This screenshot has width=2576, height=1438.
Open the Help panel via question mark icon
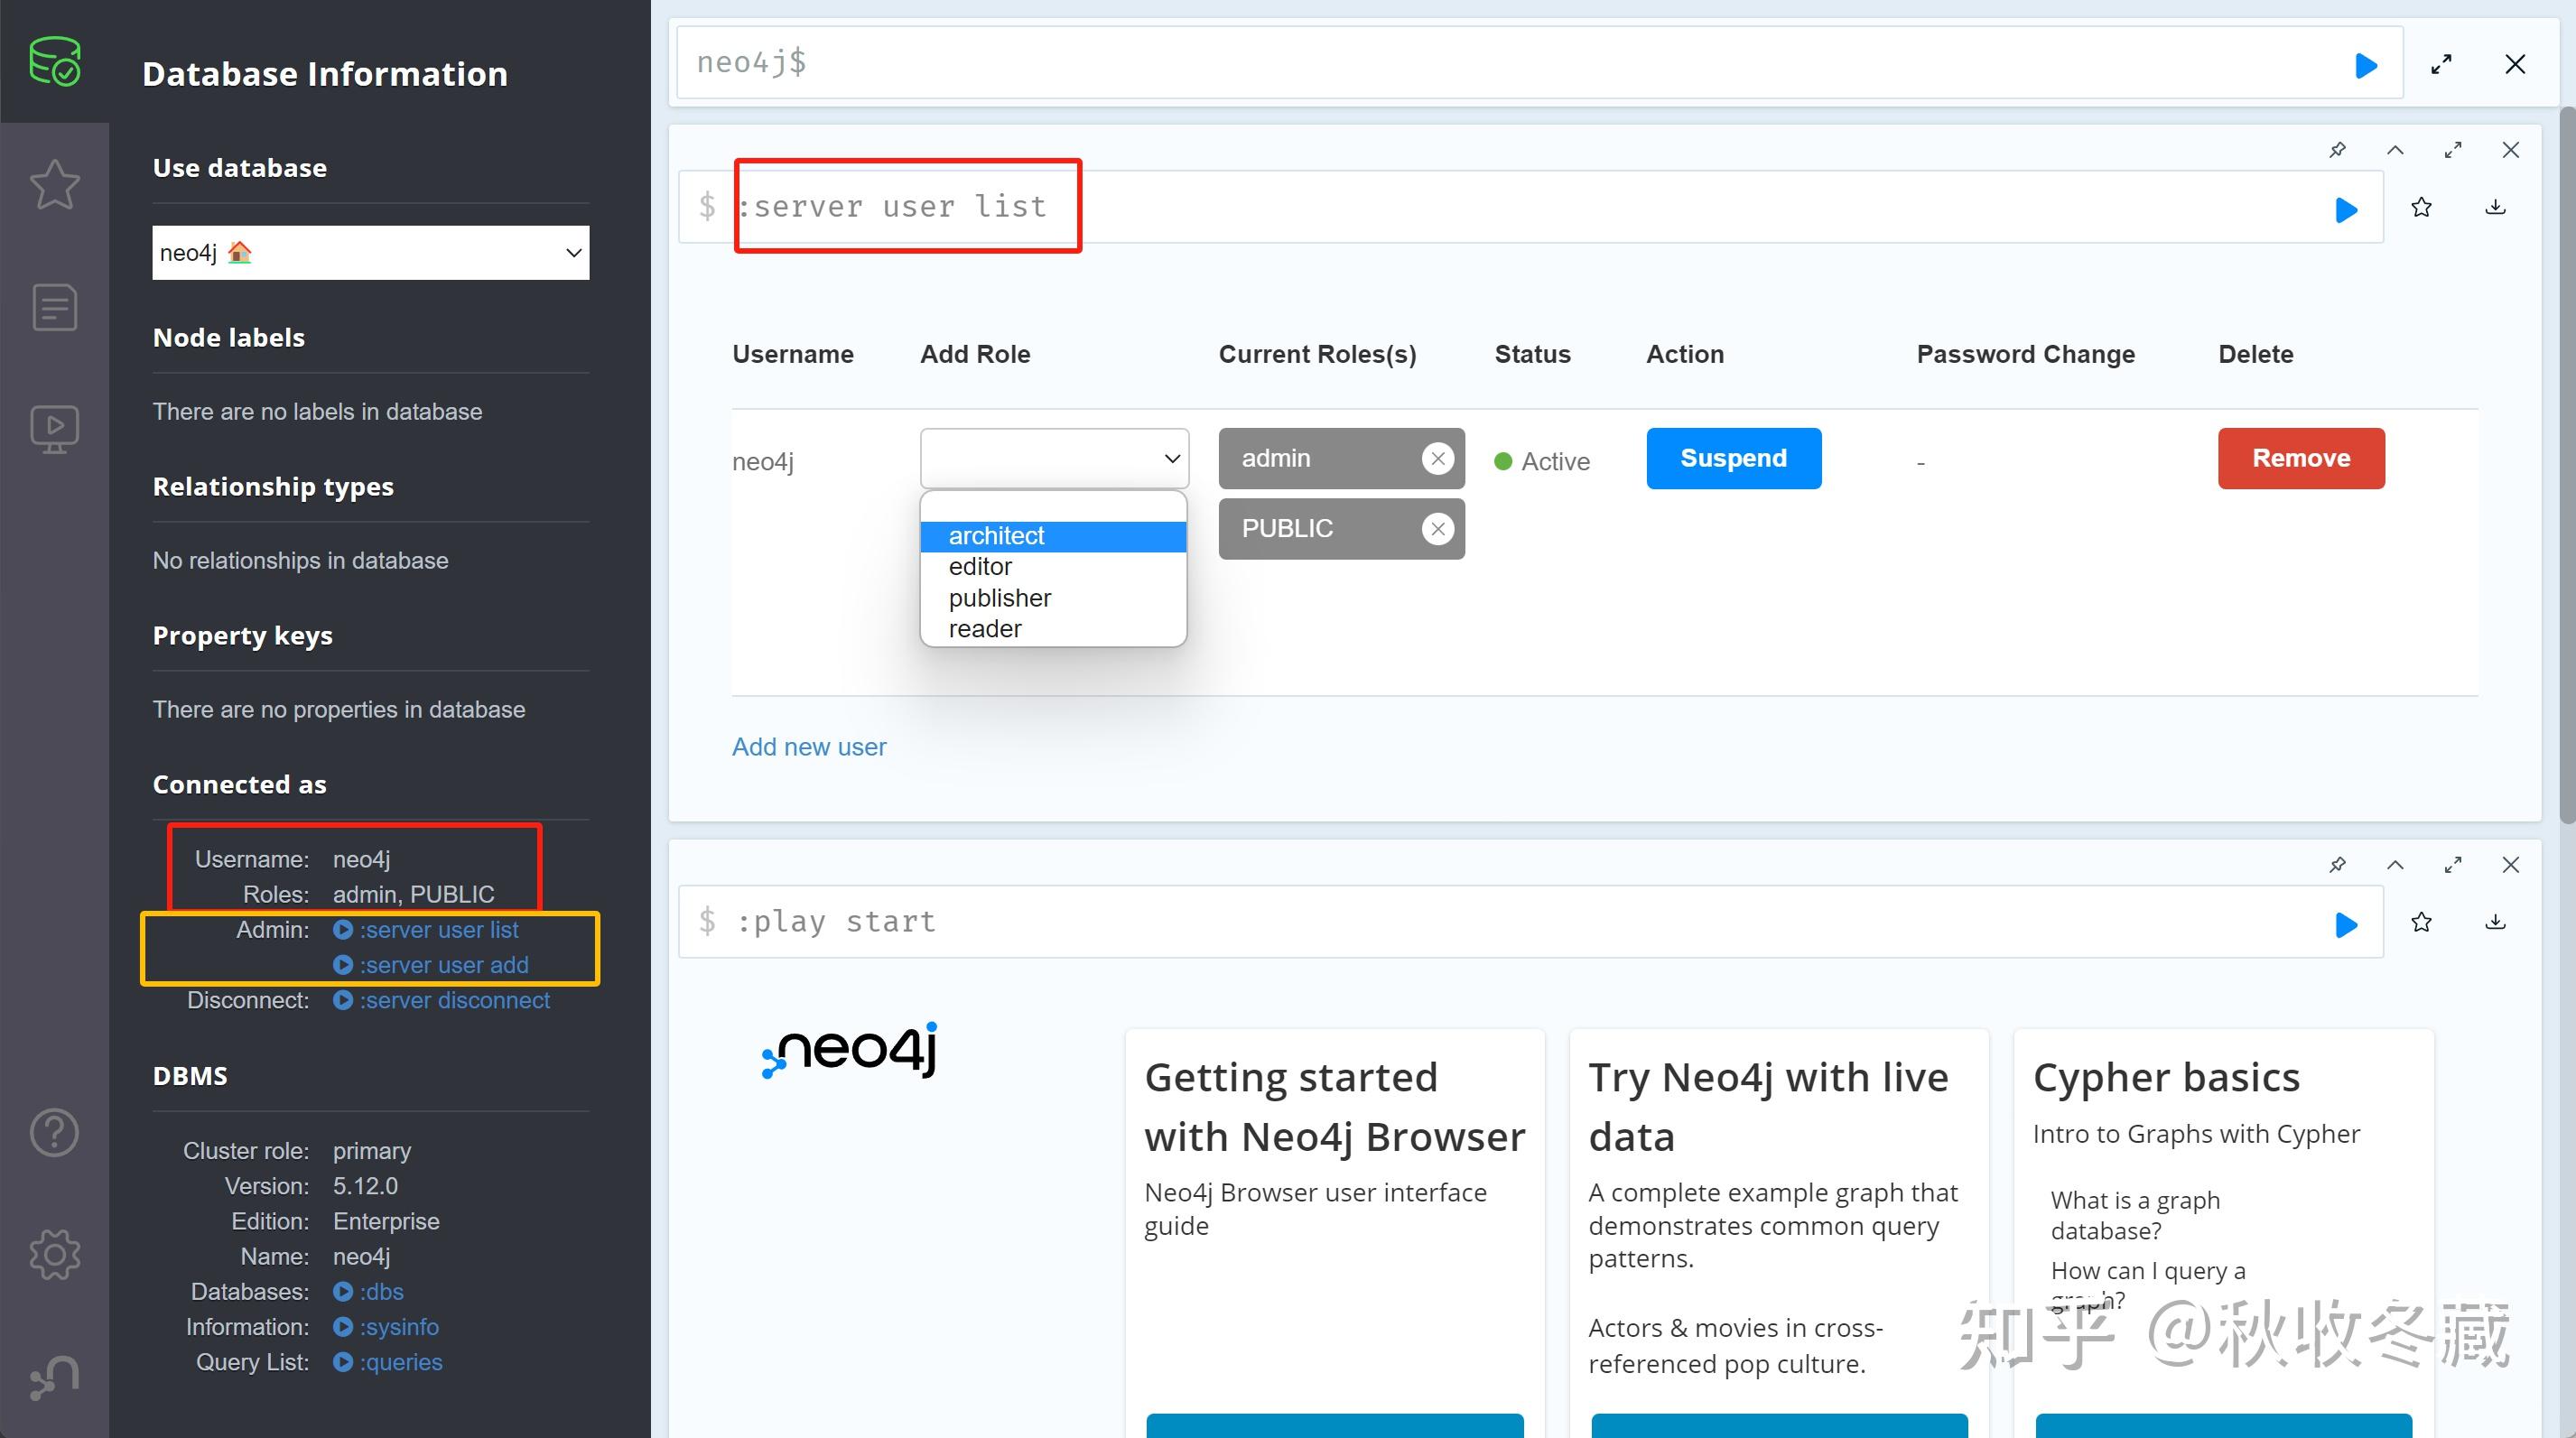coord(55,1132)
